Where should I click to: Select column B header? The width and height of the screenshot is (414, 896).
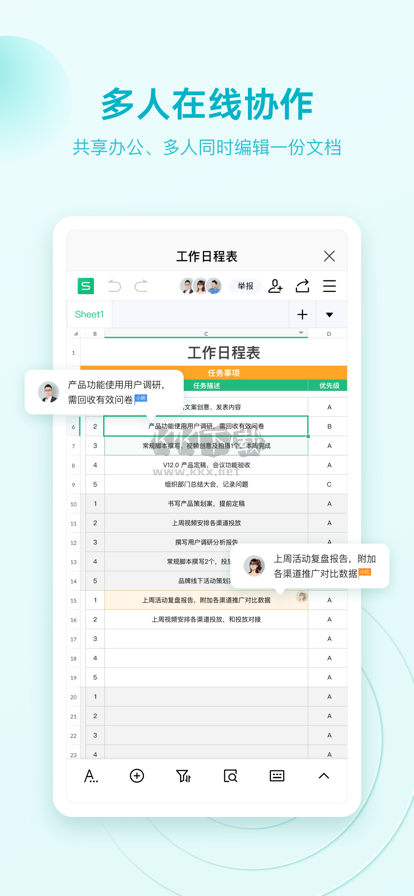tap(95, 333)
